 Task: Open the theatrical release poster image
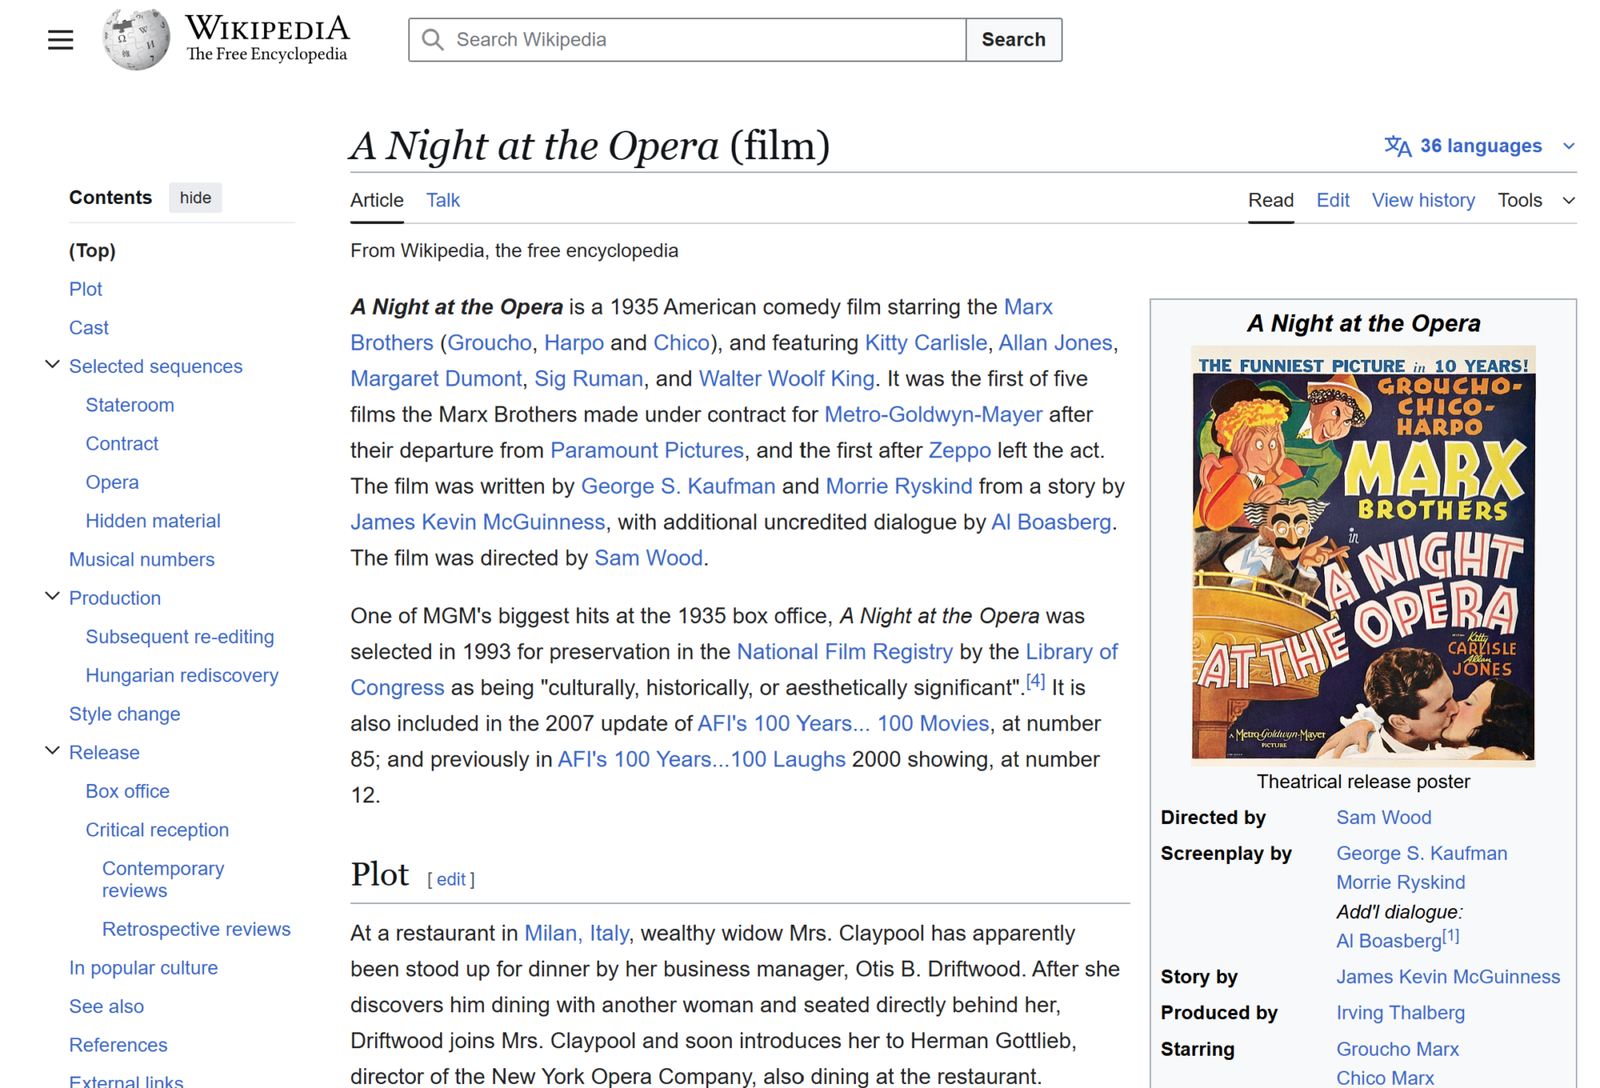point(1362,555)
